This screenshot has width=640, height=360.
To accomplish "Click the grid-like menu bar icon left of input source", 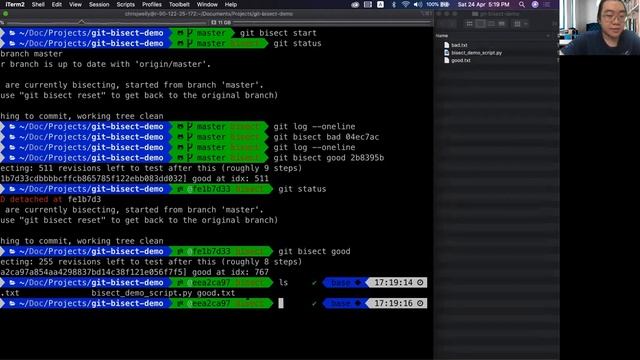I will (x=368, y=4).
